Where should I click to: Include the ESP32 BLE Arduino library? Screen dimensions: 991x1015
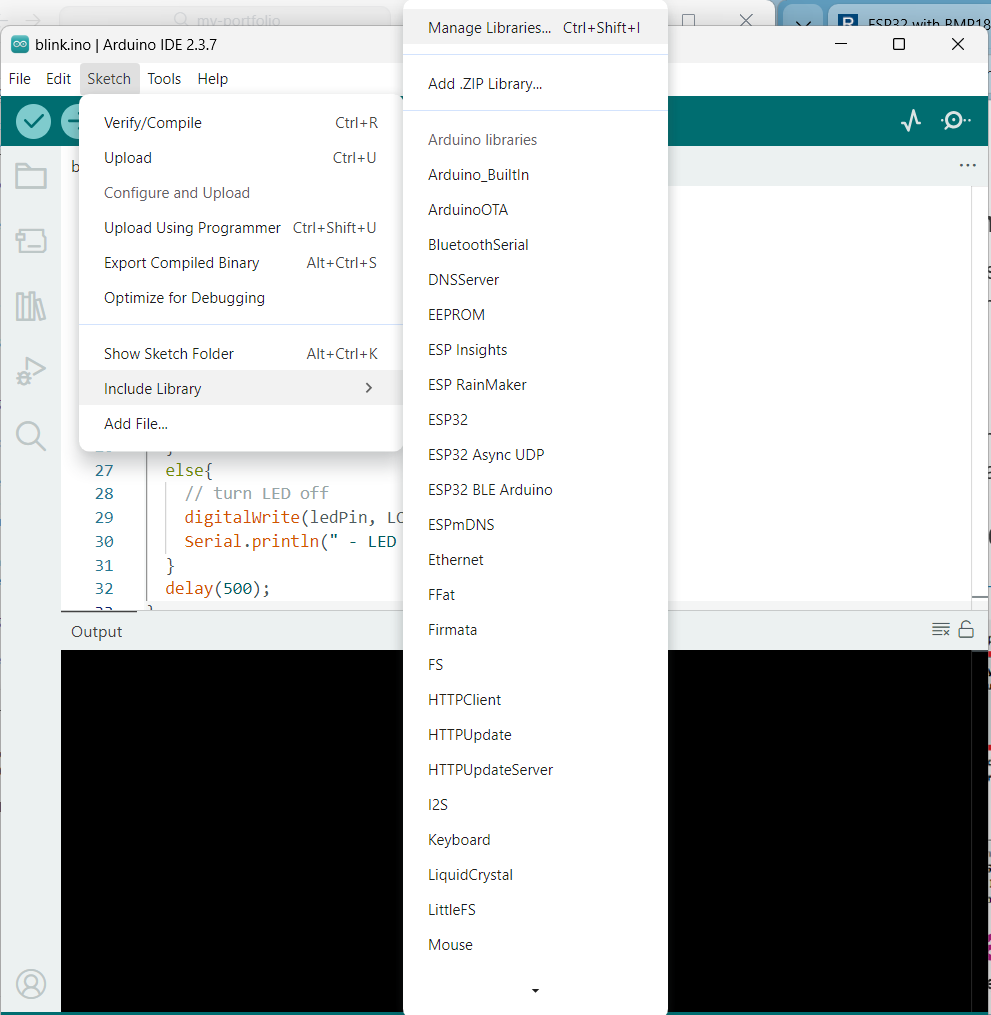click(x=535, y=490)
